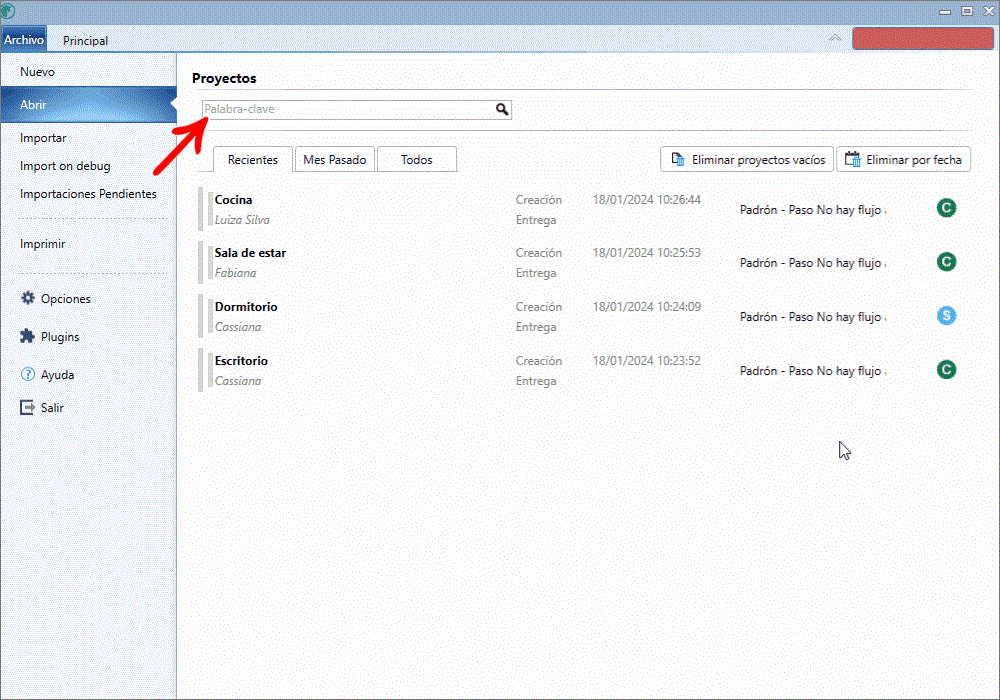This screenshot has width=1000, height=700.
Task: Select the Recientes tab
Action: pos(253,159)
